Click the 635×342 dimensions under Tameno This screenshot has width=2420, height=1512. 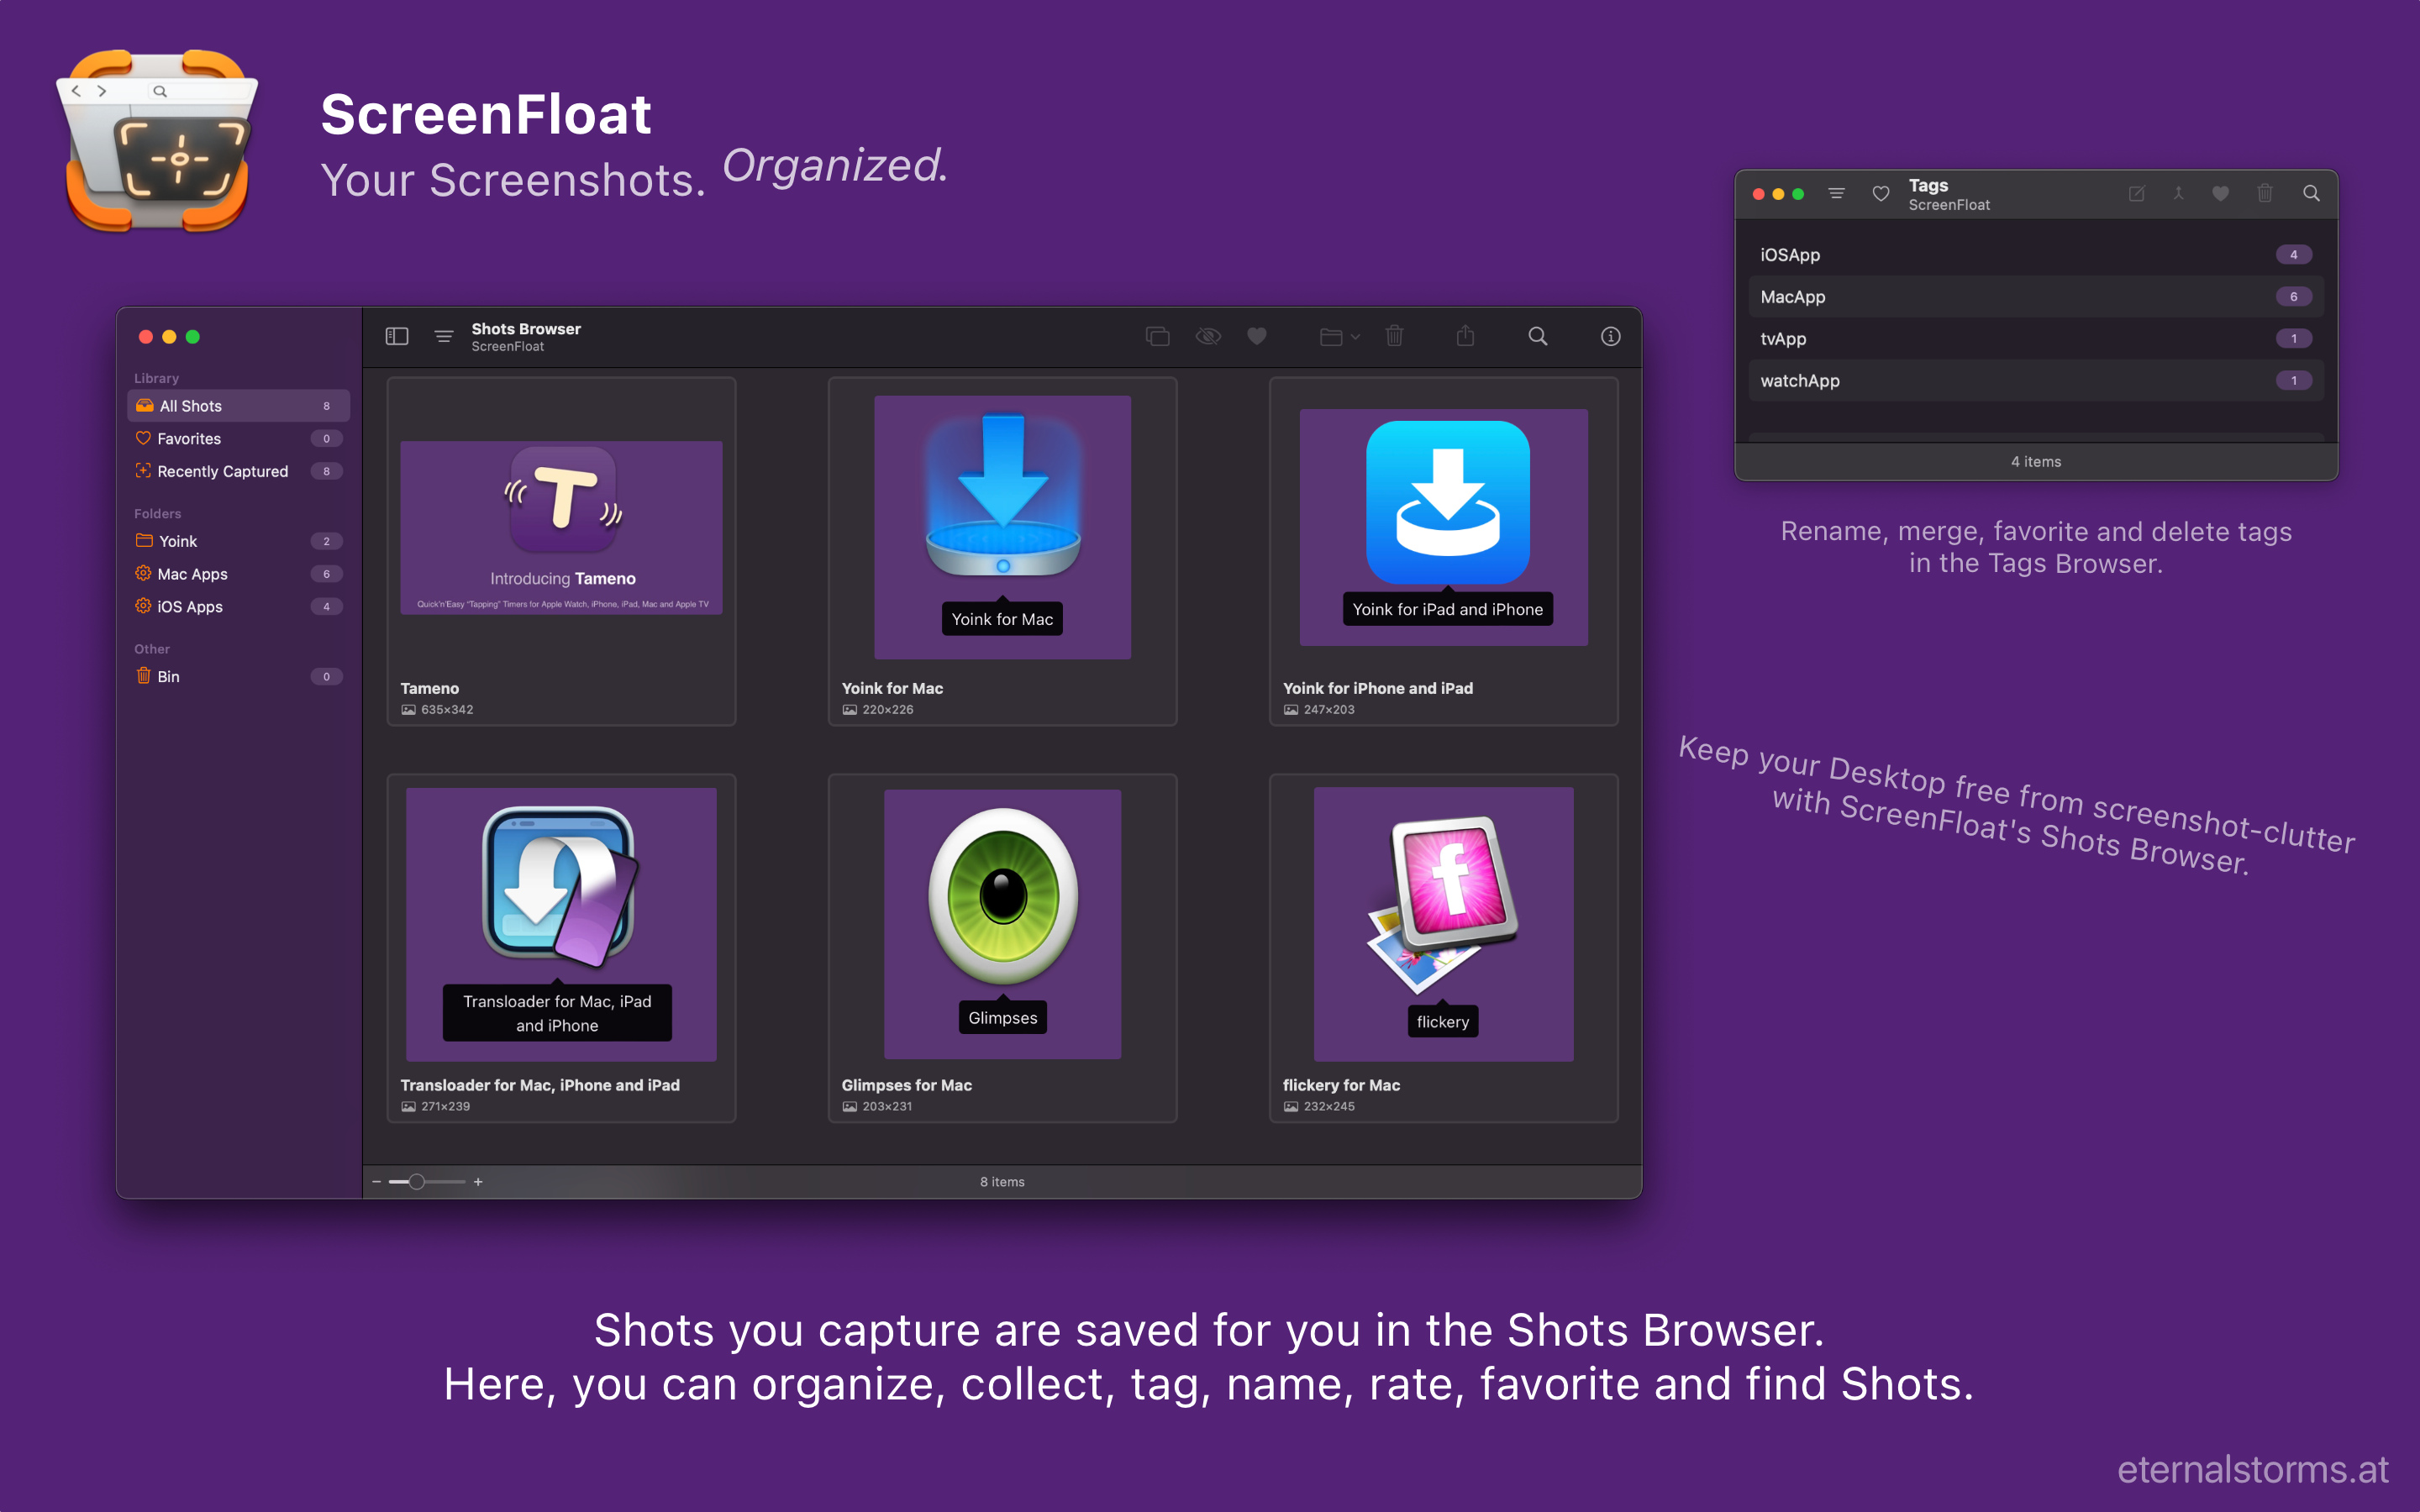[x=447, y=710]
